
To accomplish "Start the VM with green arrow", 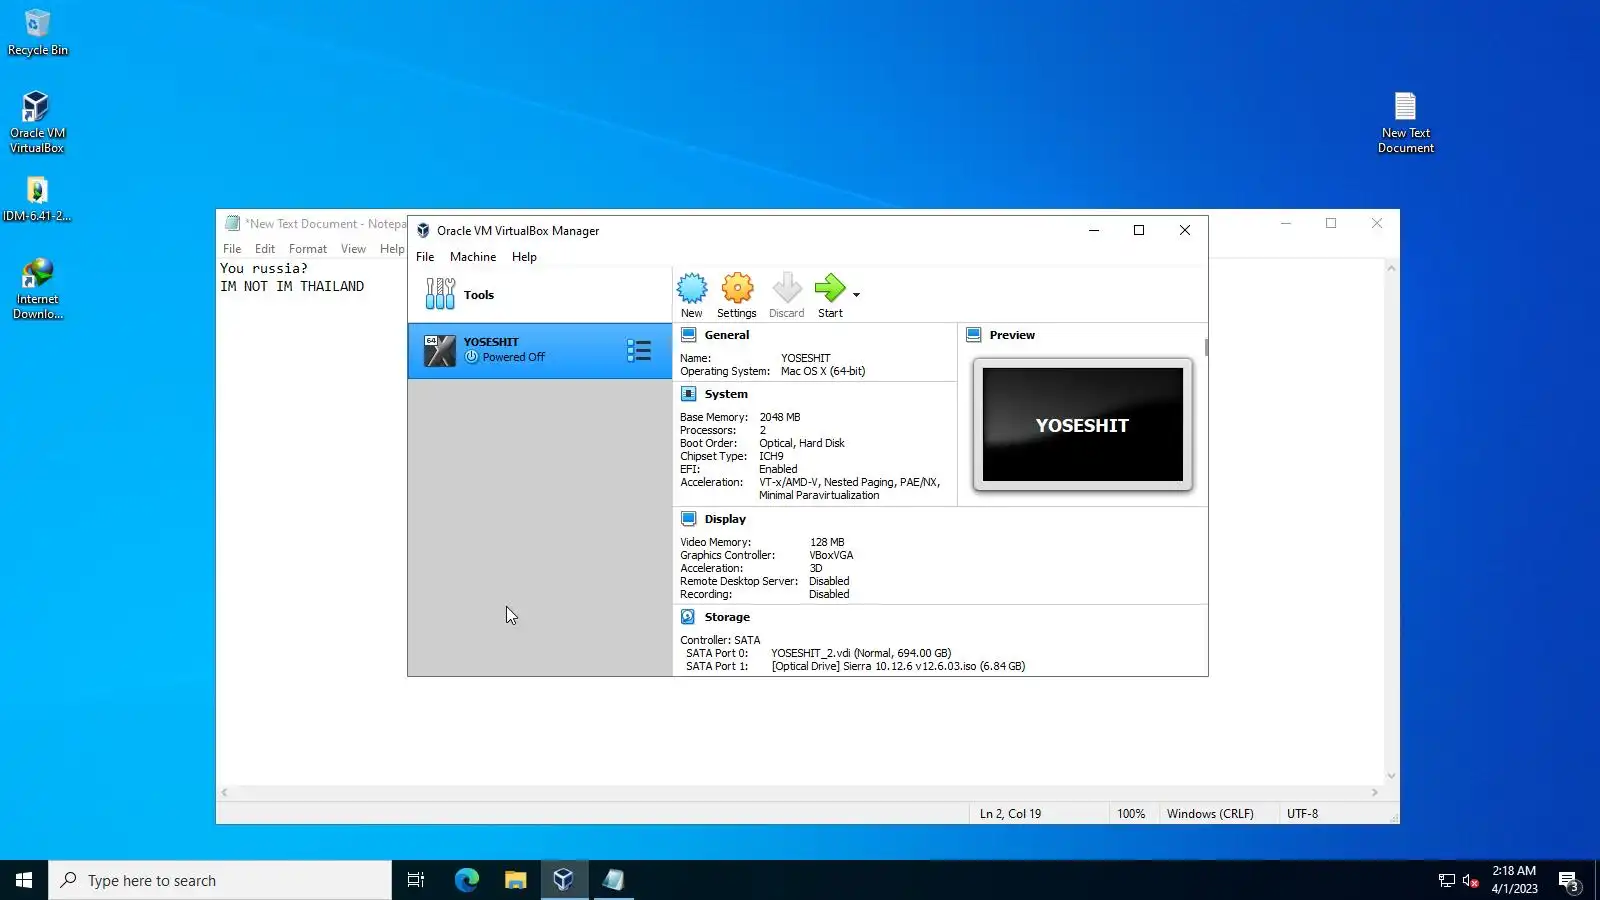I will click(830, 289).
